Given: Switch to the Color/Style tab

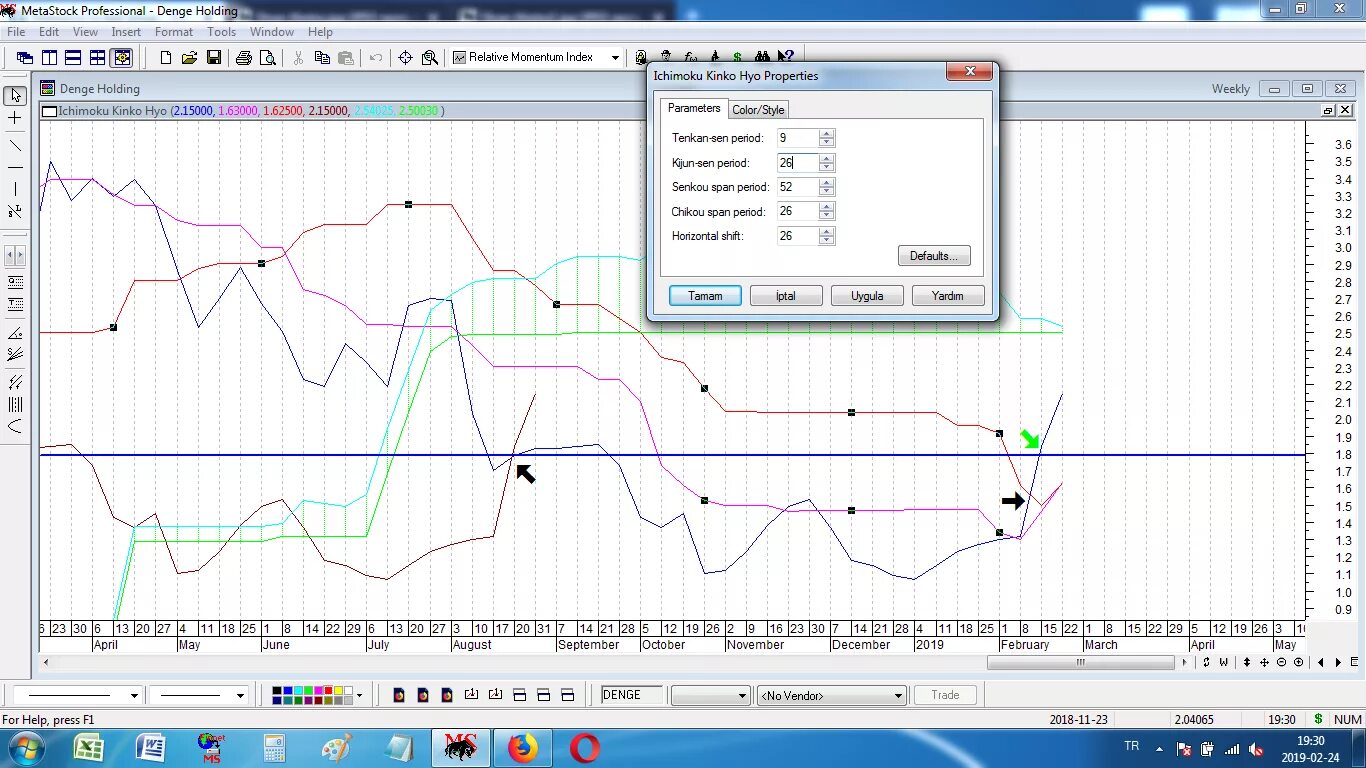Looking at the screenshot, I should [759, 110].
